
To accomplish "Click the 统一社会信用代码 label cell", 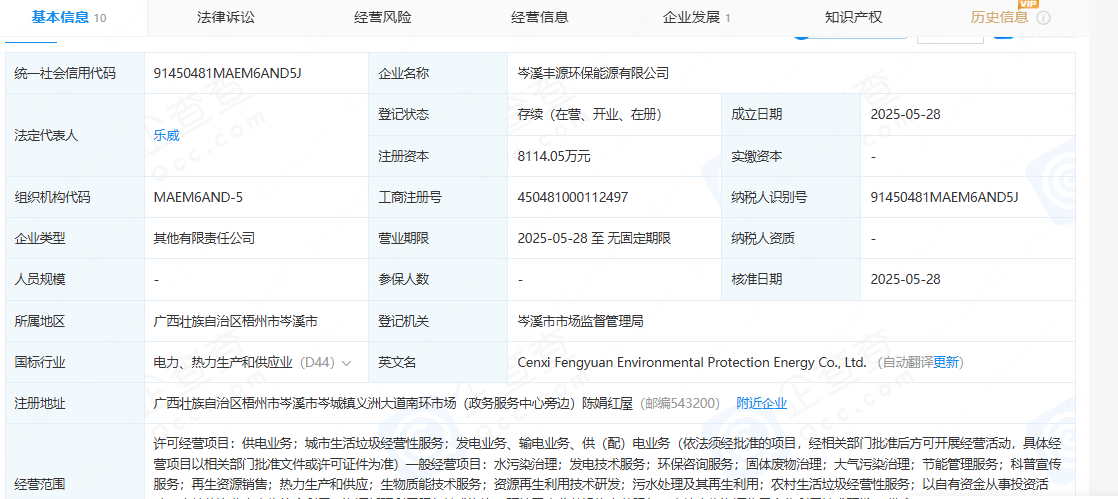I will pyautogui.click(x=75, y=73).
